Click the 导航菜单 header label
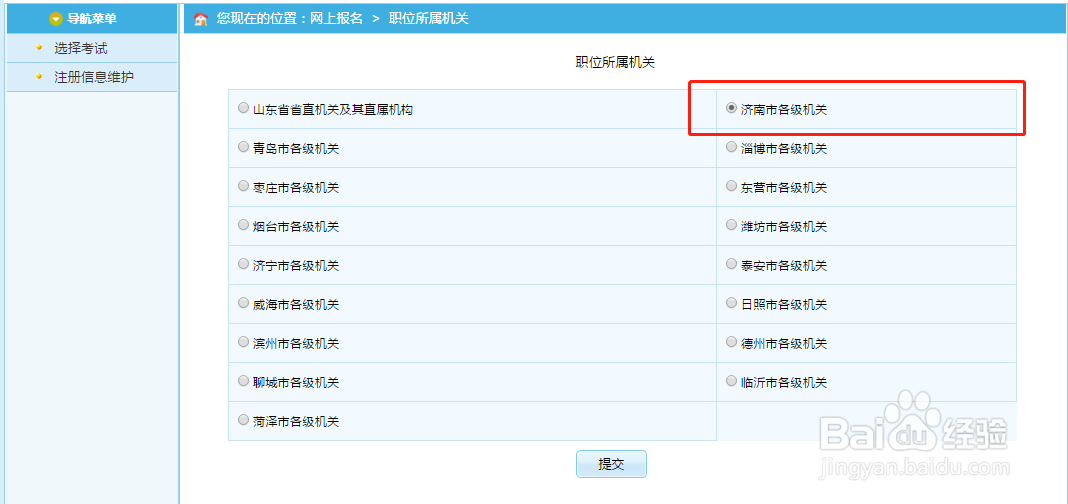 point(91,19)
